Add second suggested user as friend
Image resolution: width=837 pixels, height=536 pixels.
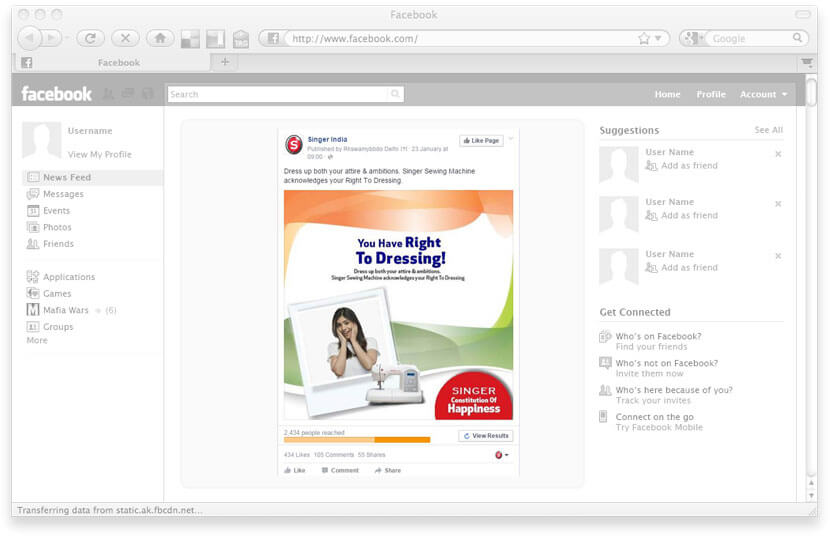(682, 215)
